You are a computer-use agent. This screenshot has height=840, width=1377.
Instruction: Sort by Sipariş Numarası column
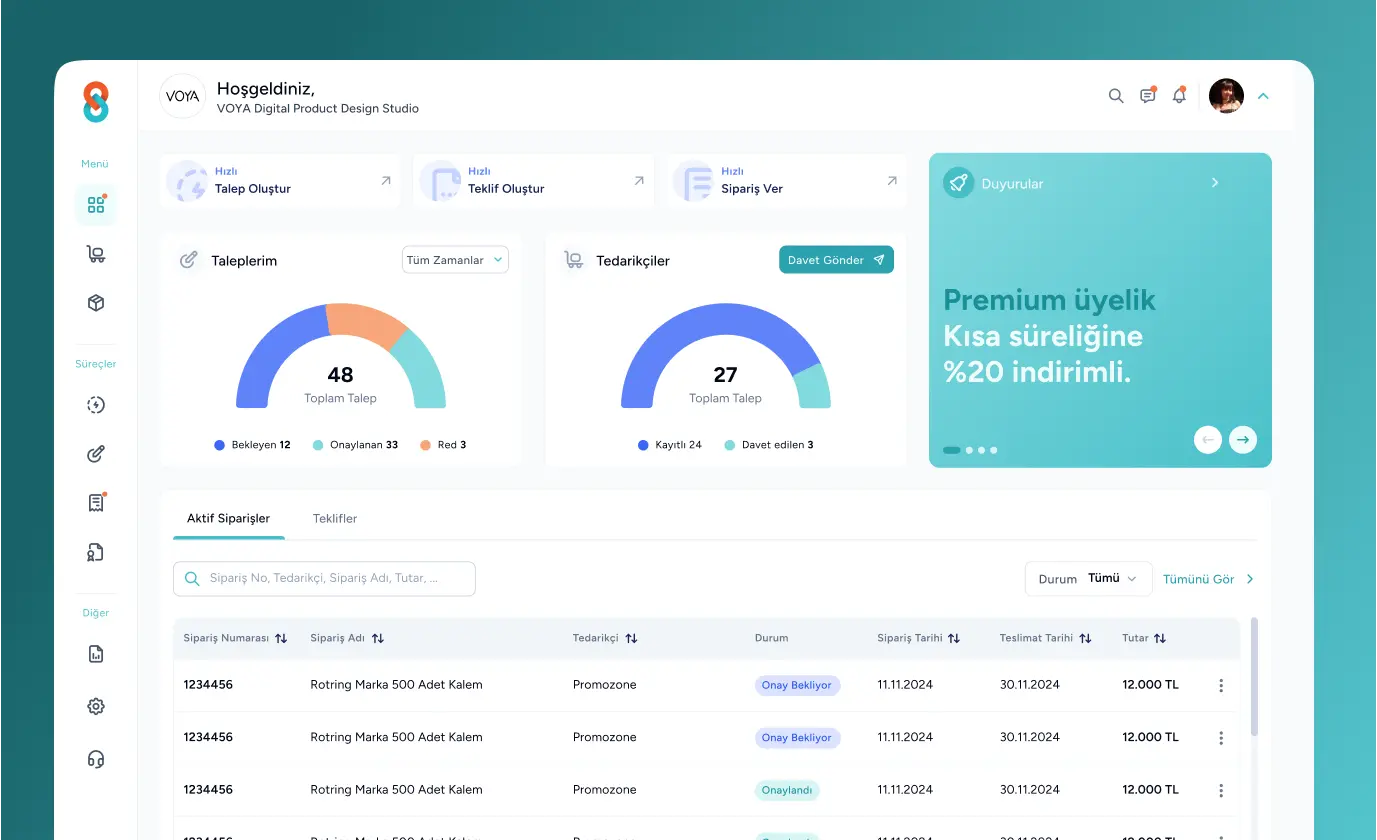click(x=281, y=638)
